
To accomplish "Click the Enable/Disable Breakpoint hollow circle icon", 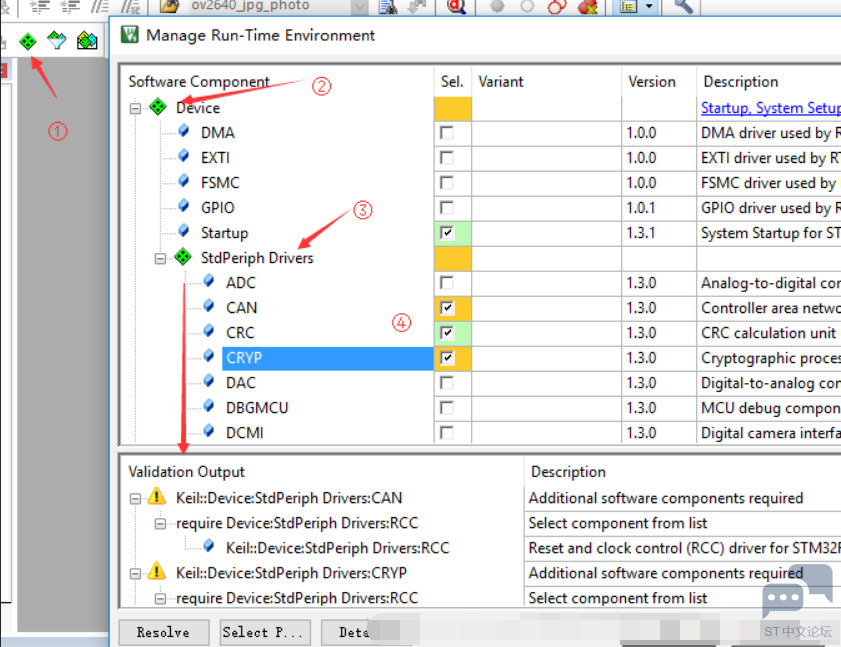I will coord(527,6).
